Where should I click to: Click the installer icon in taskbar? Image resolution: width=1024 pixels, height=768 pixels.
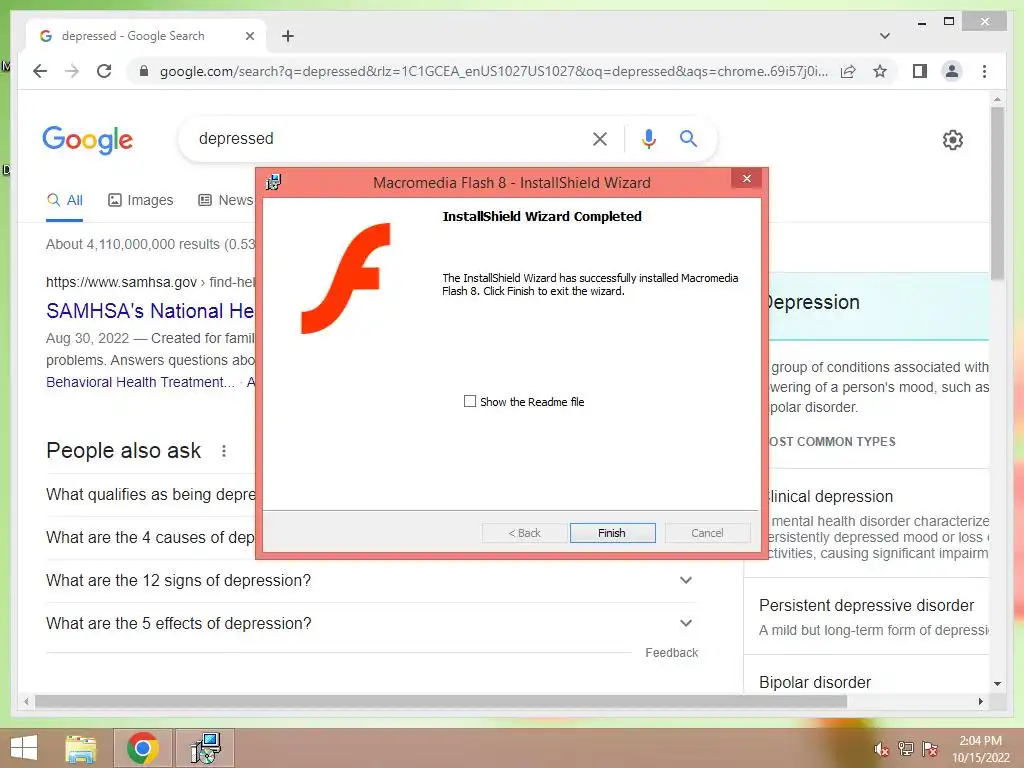(206, 748)
